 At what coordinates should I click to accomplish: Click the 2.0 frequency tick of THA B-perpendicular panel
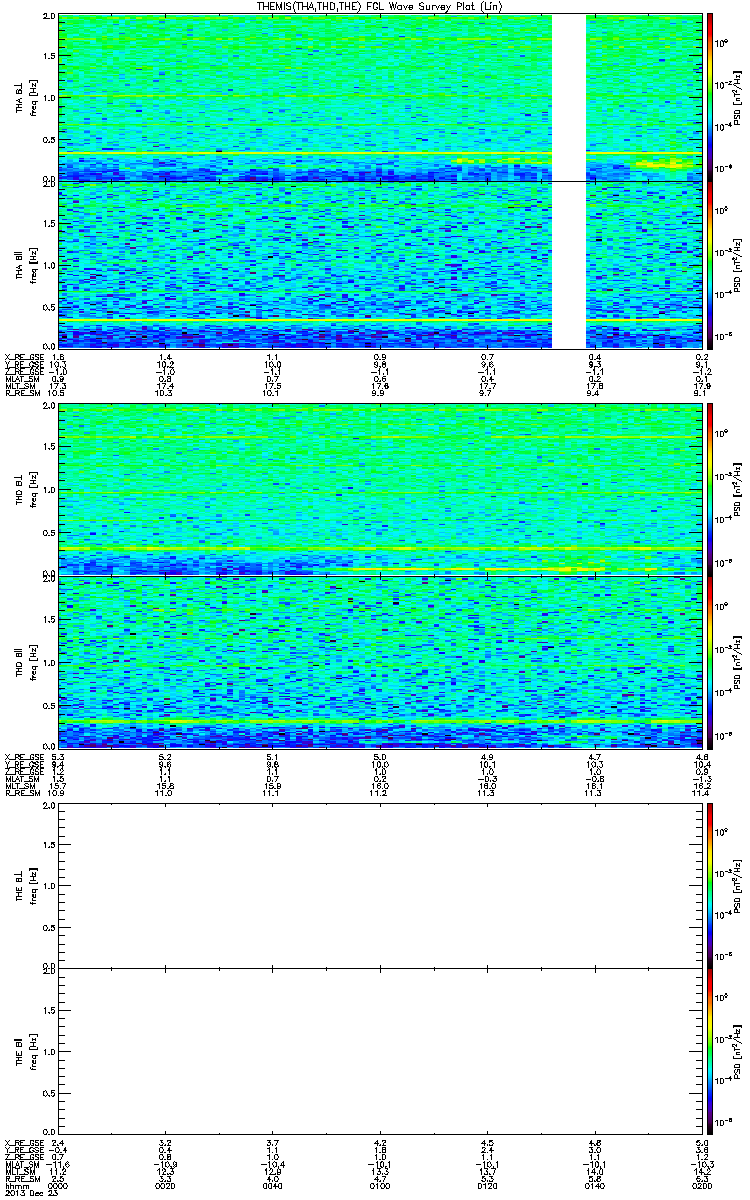(50, 18)
